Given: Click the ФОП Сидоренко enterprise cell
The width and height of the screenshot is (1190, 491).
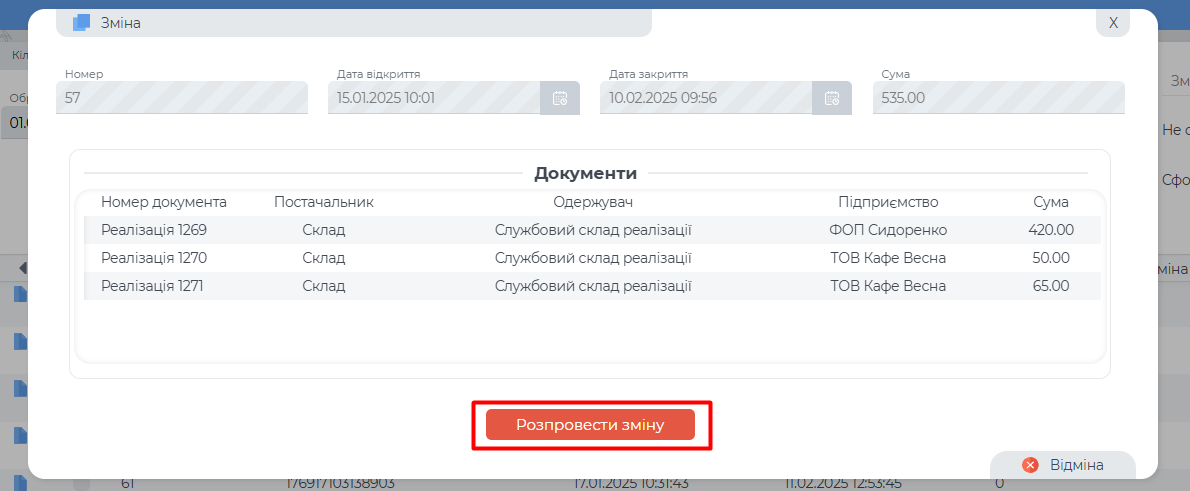Looking at the screenshot, I should pyautogui.click(x=888, y=230).
